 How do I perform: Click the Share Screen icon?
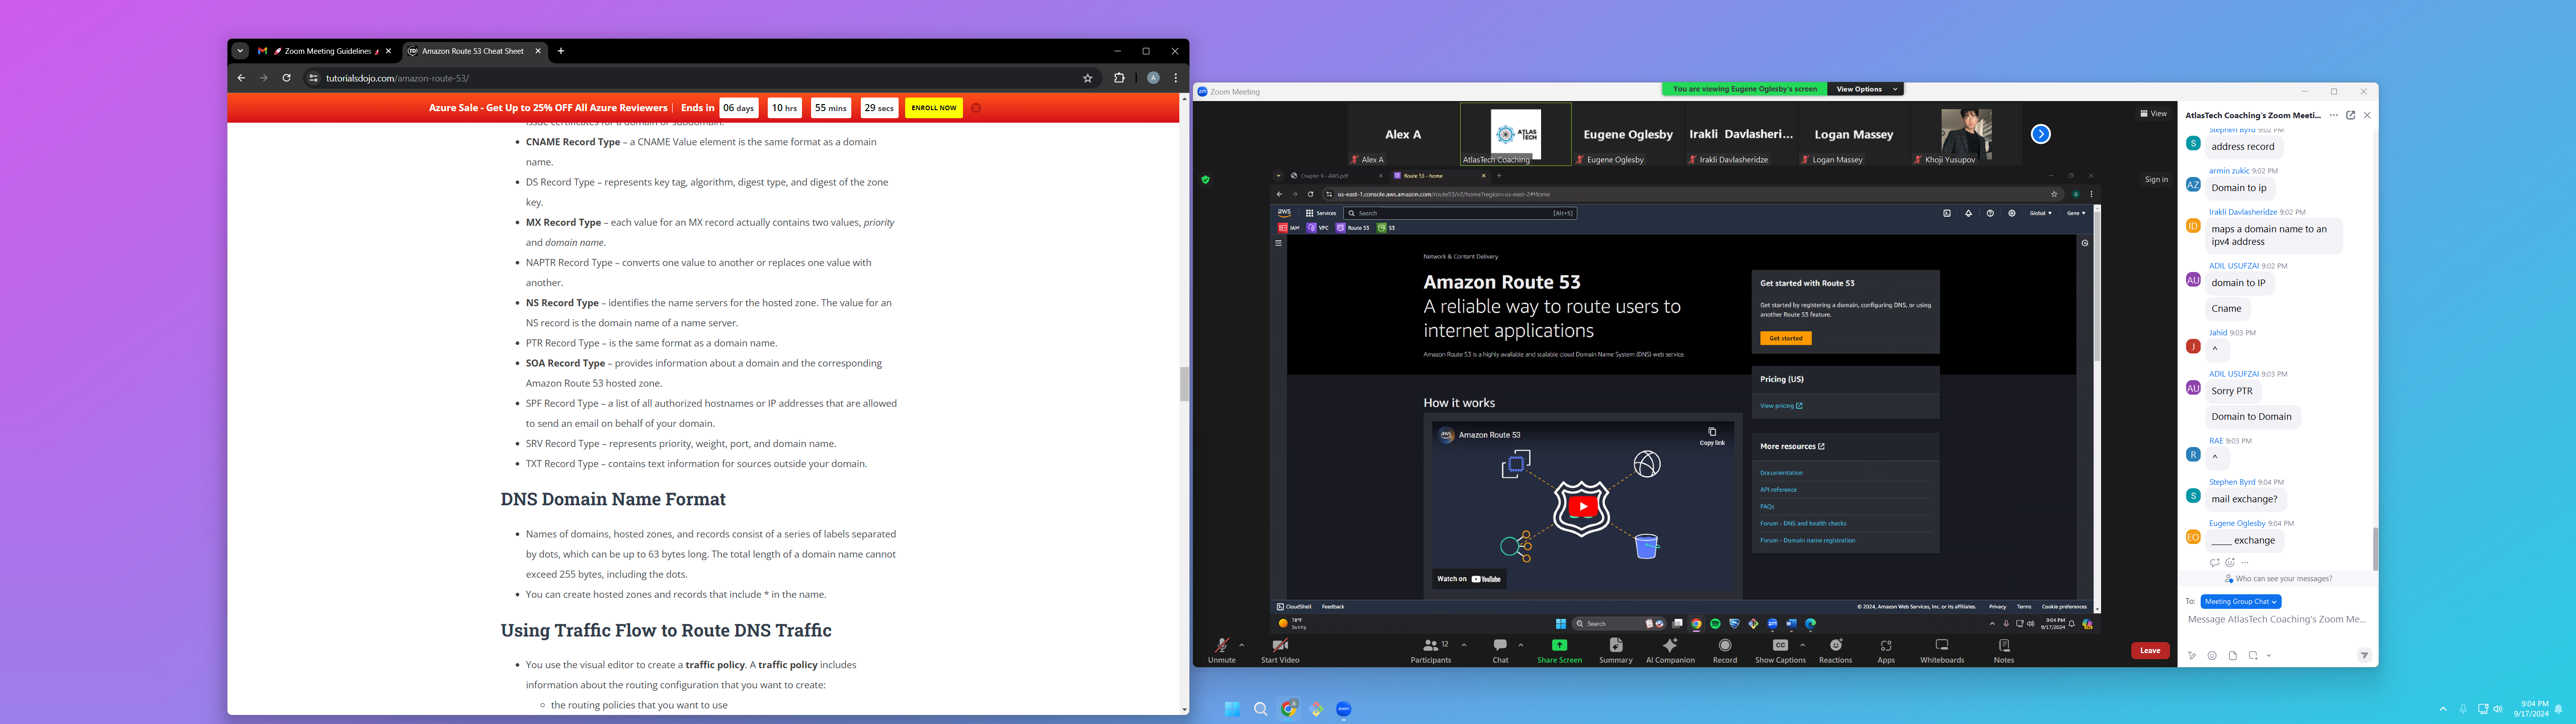pos(1559,646)
